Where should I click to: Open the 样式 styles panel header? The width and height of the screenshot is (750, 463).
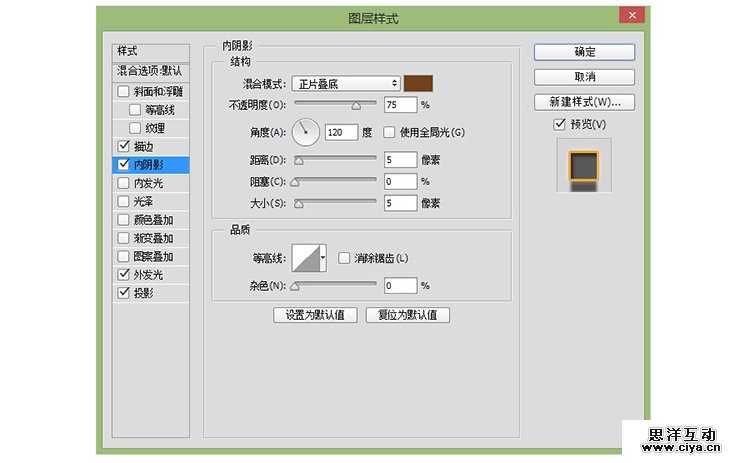pos(150,51)
